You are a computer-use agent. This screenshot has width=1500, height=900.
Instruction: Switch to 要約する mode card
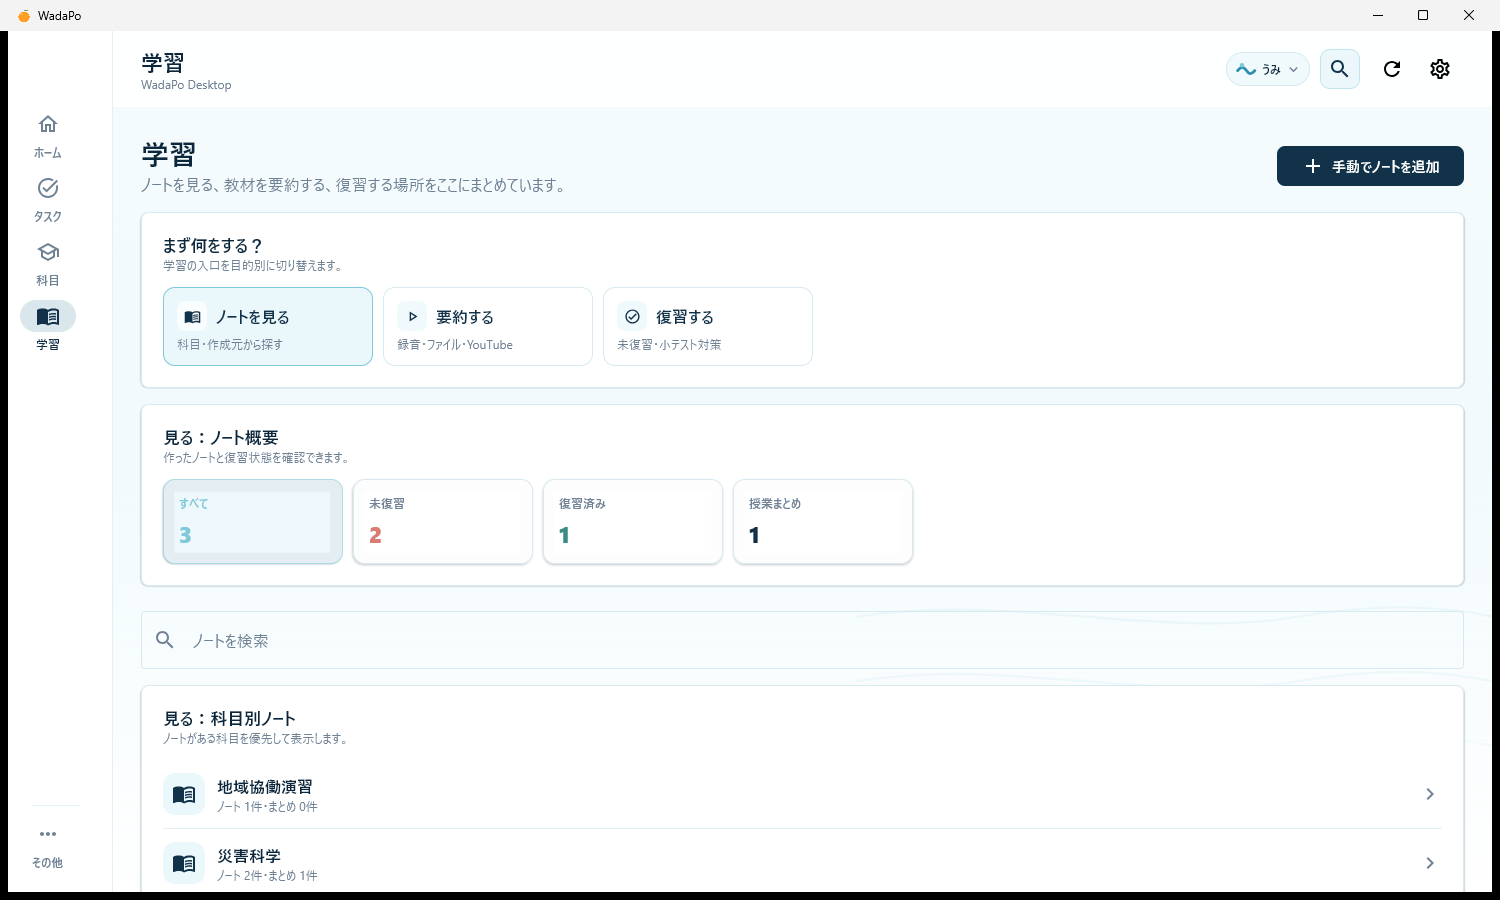point(488,327)
